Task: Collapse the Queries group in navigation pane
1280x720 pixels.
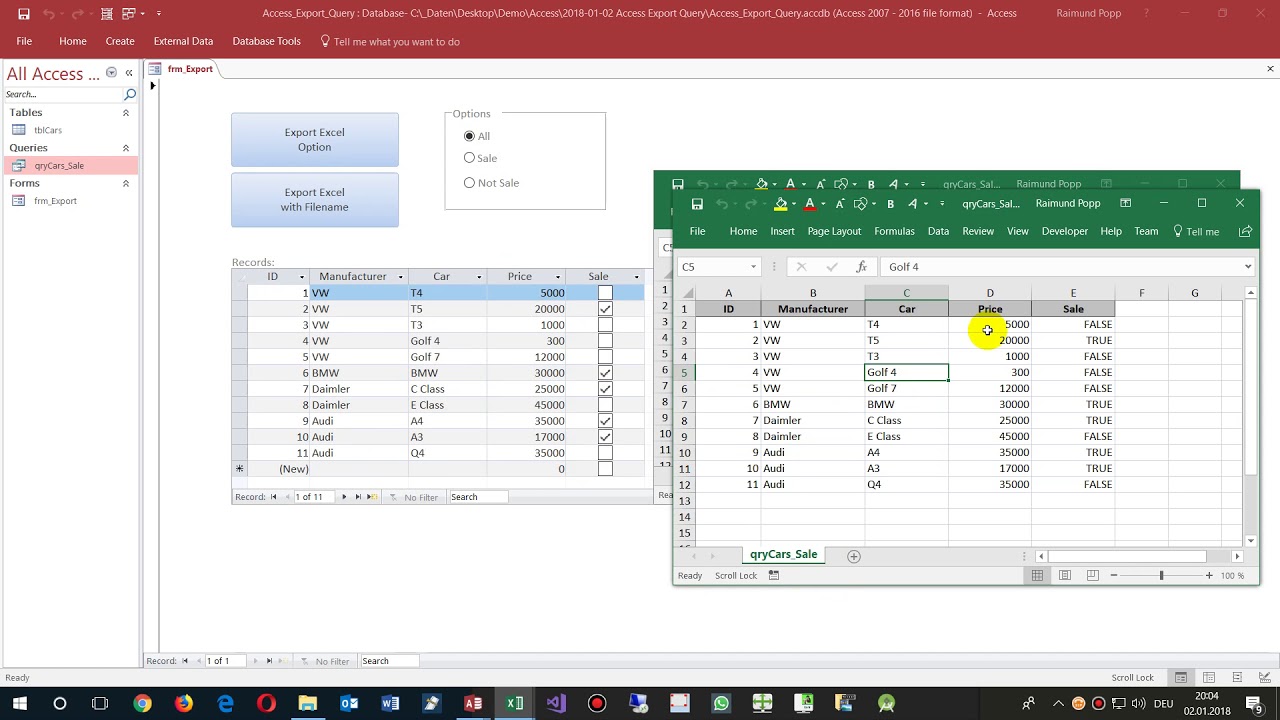Action: (126, 148)
